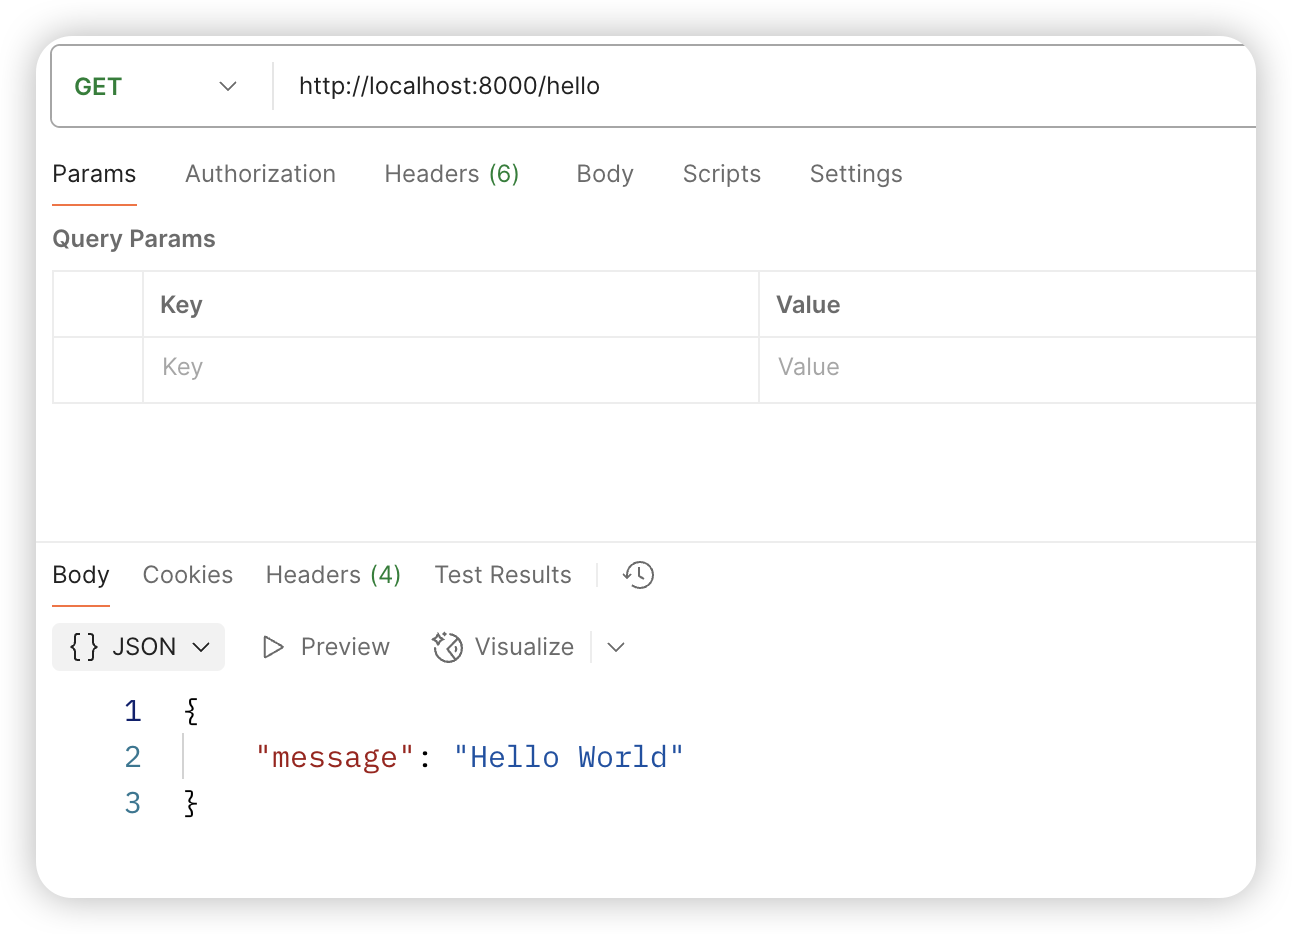Viewport: 1292px width, 934px height.
Task: Open the Scripts tab
Action: (721, 174)
